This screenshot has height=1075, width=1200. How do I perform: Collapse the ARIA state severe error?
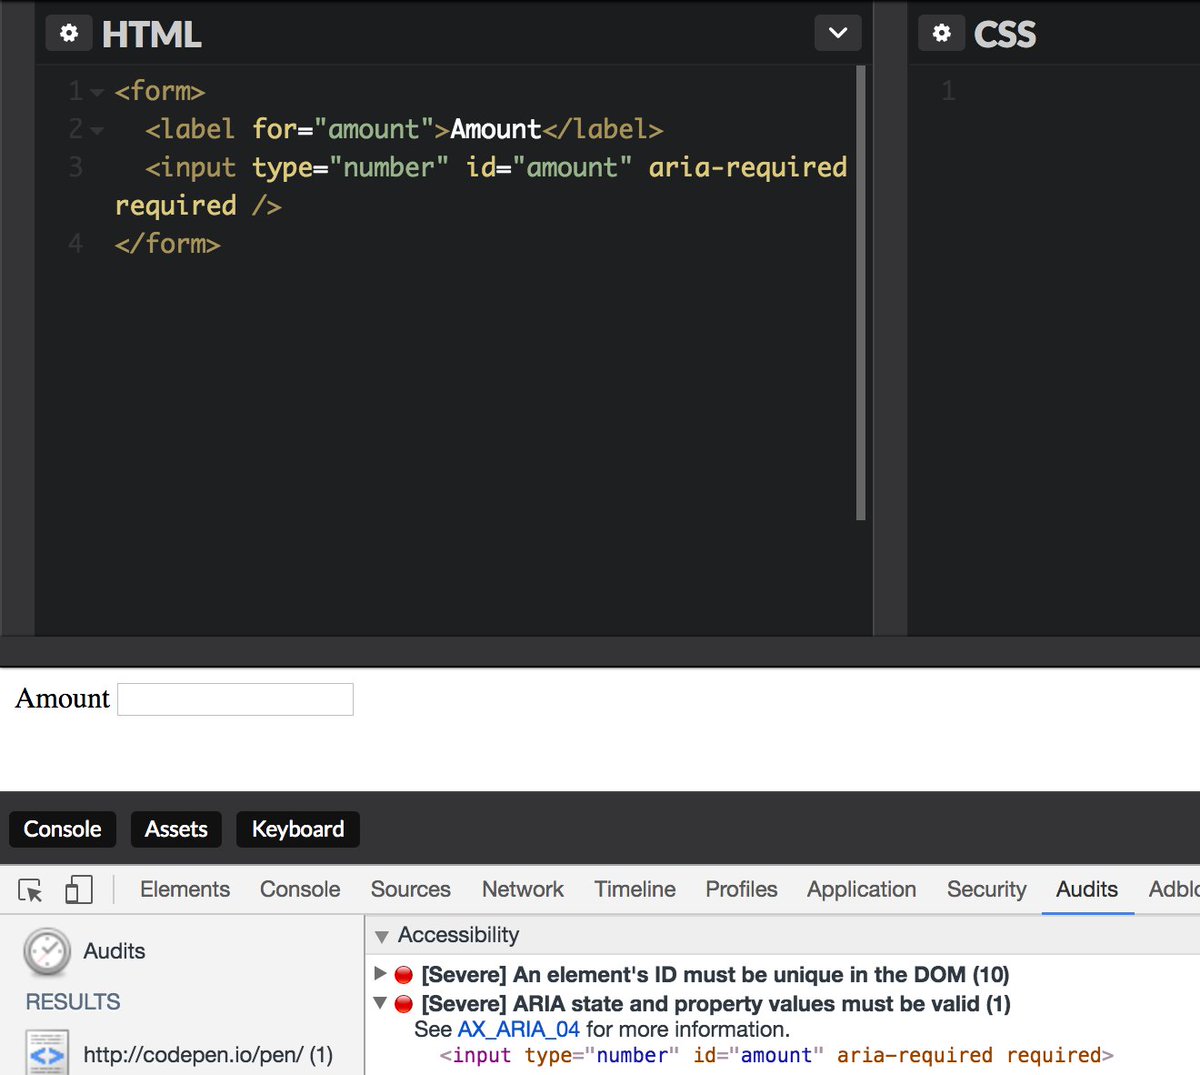pyautogui.click(x=380, y=1002)
